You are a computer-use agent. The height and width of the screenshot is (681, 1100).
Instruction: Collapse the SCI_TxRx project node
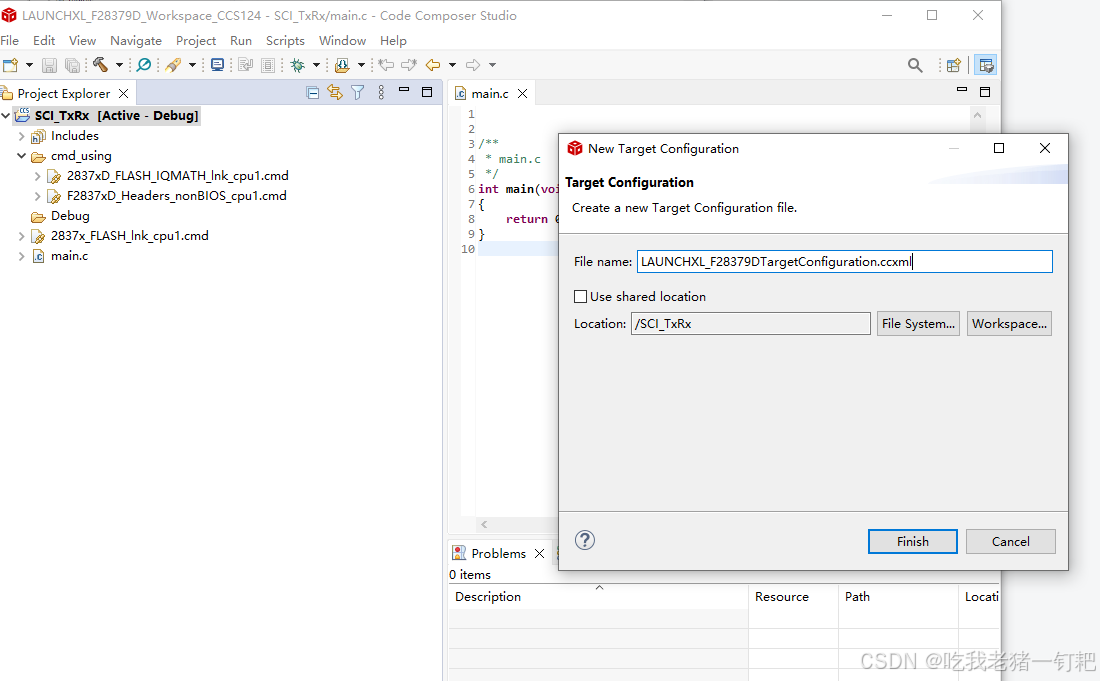[x=6, y=116]
